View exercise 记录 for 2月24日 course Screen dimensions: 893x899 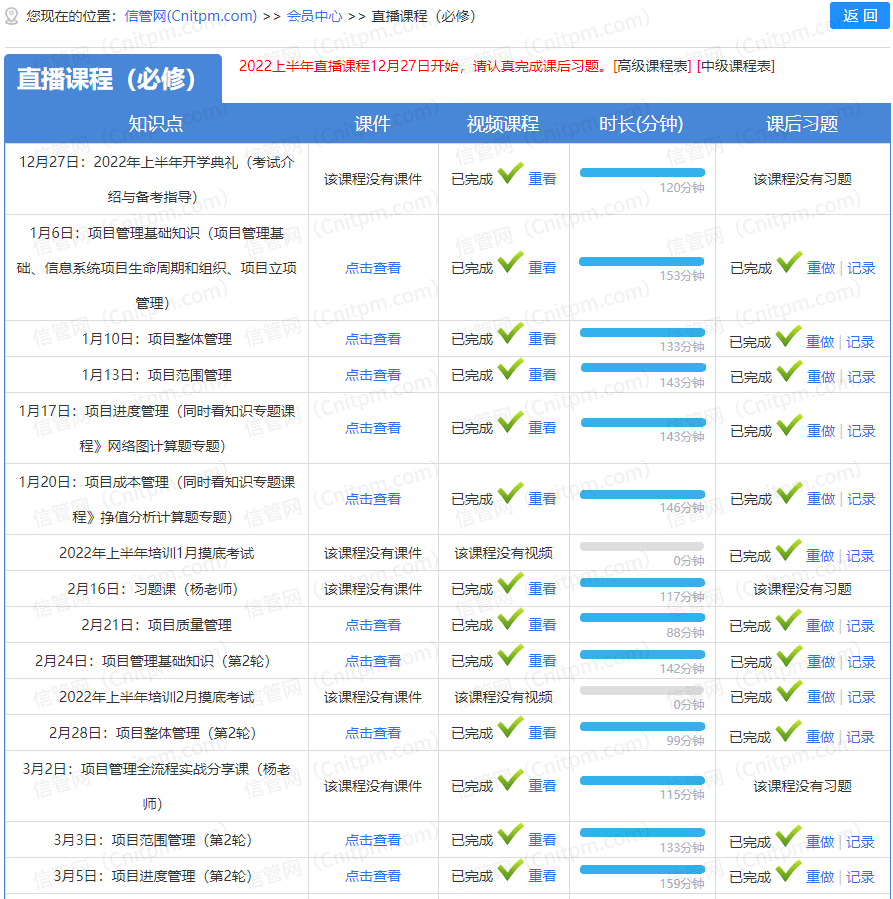[861, 662]
